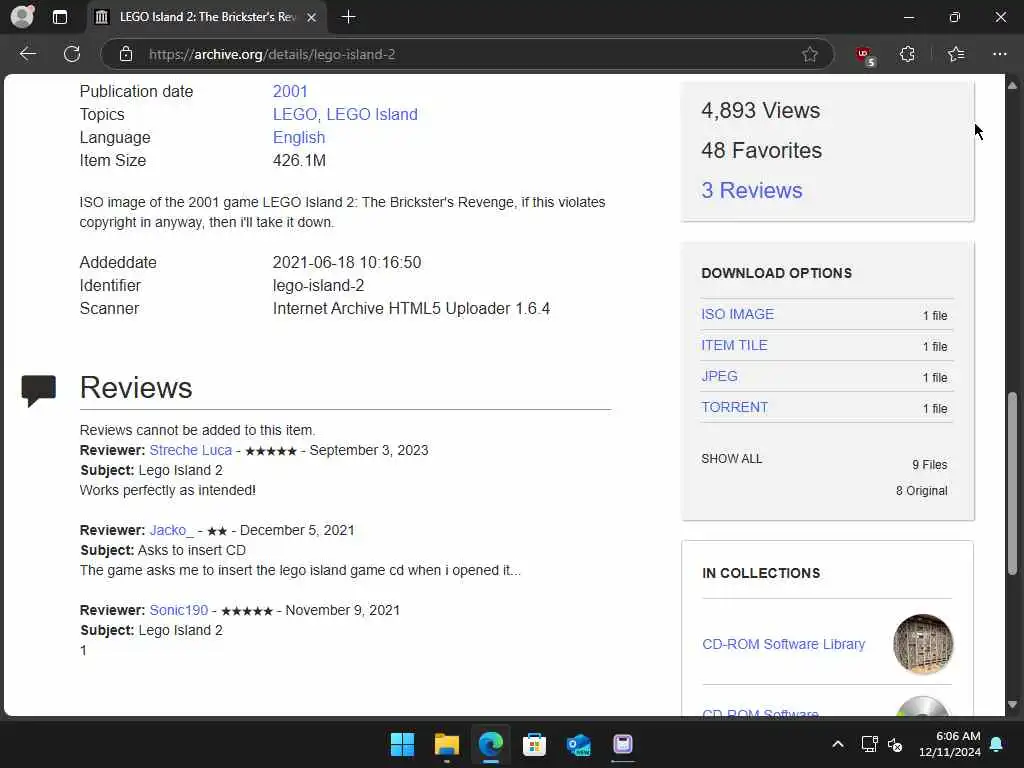The height and width of the screenshot is (768, 1024).
Task: Click the address bar URL field
Action: pos(467,54)
